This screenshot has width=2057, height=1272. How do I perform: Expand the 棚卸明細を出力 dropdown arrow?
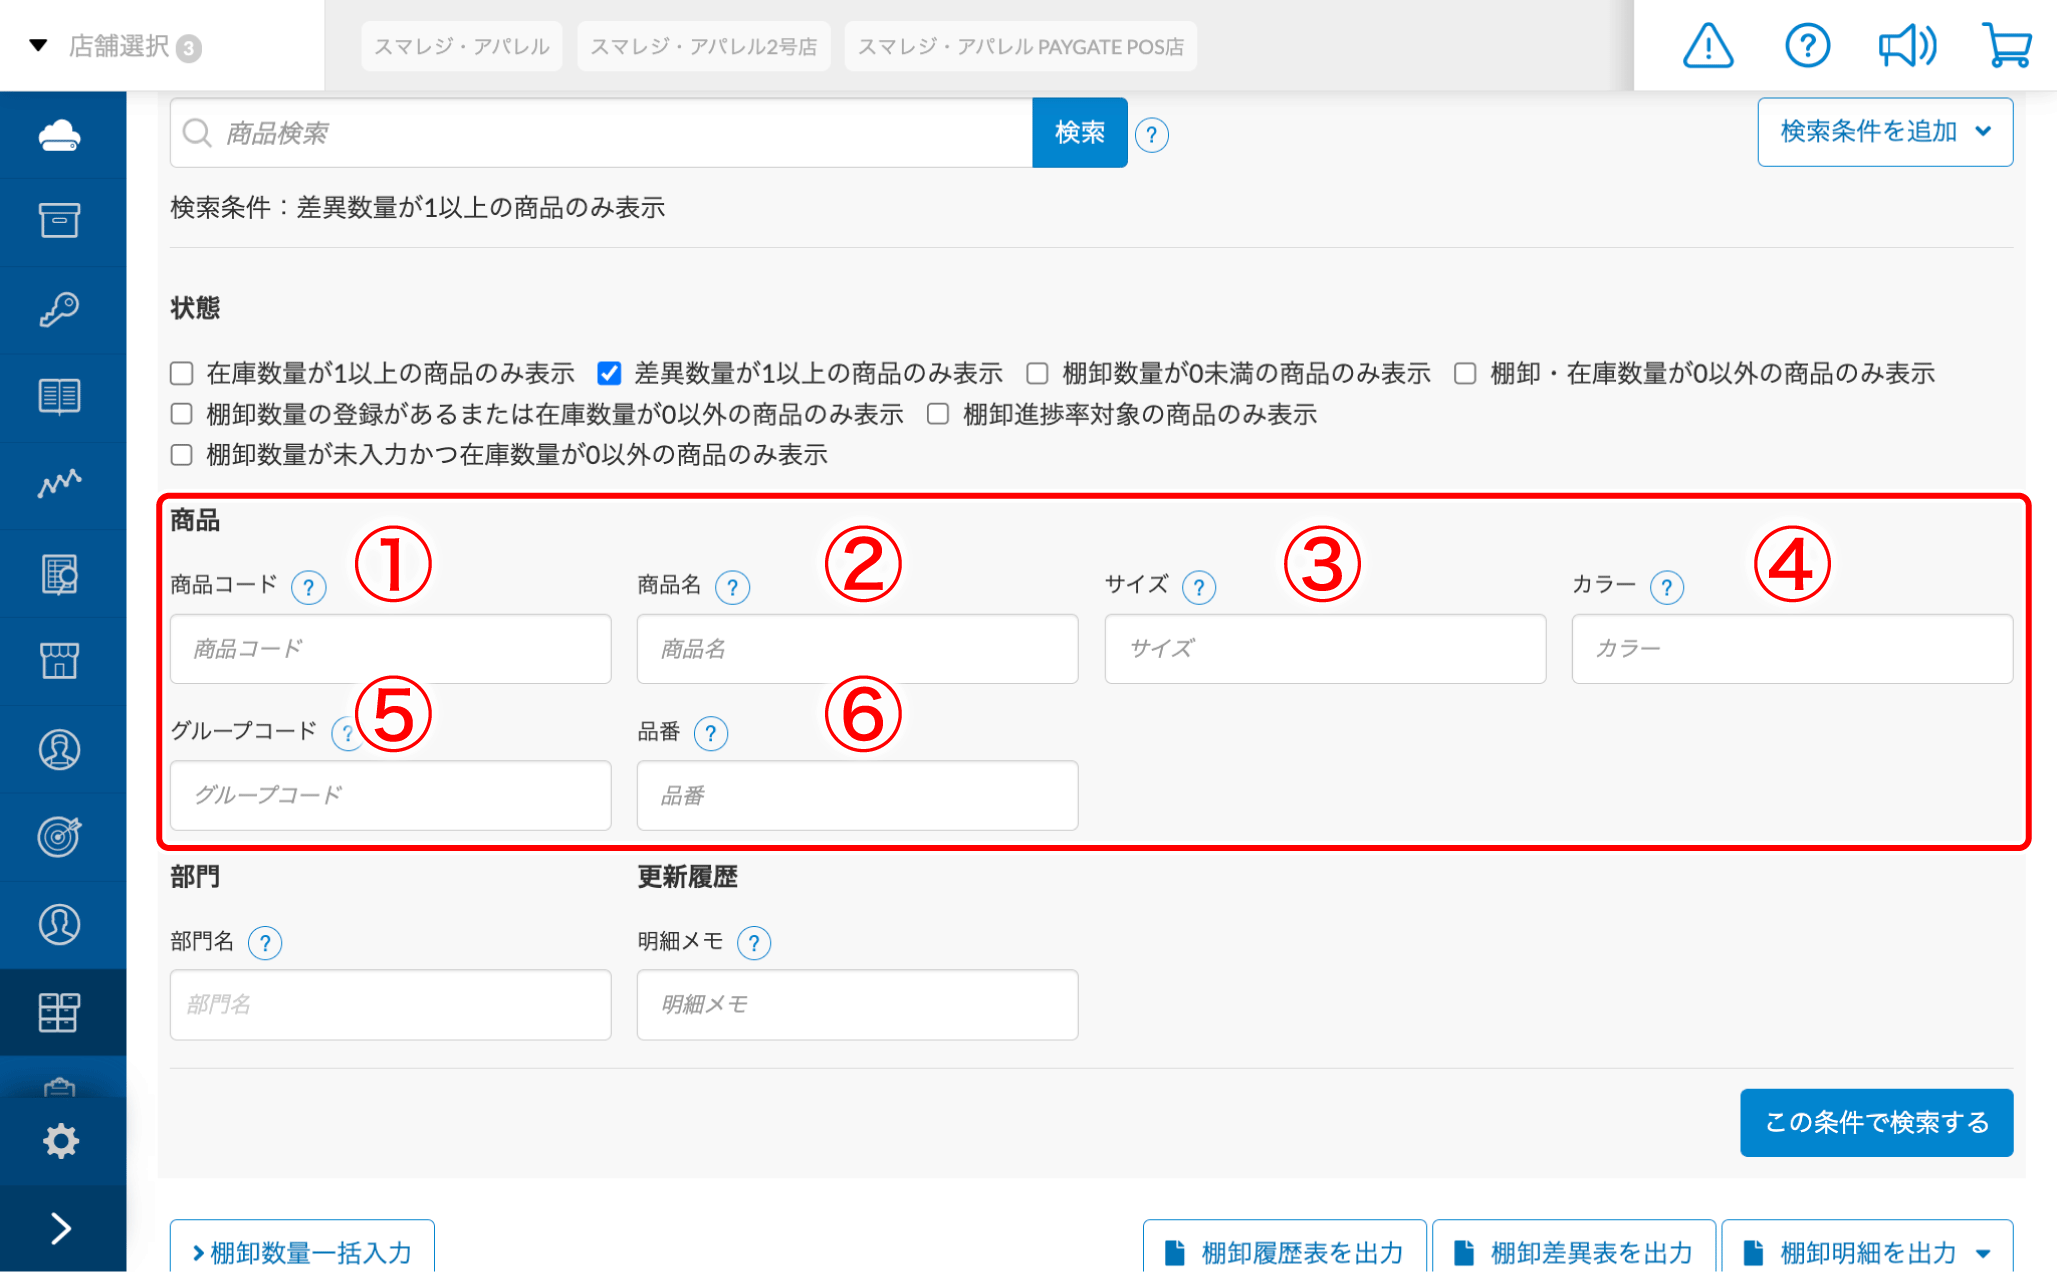pyautogui.click(x=1983, y=1252)
